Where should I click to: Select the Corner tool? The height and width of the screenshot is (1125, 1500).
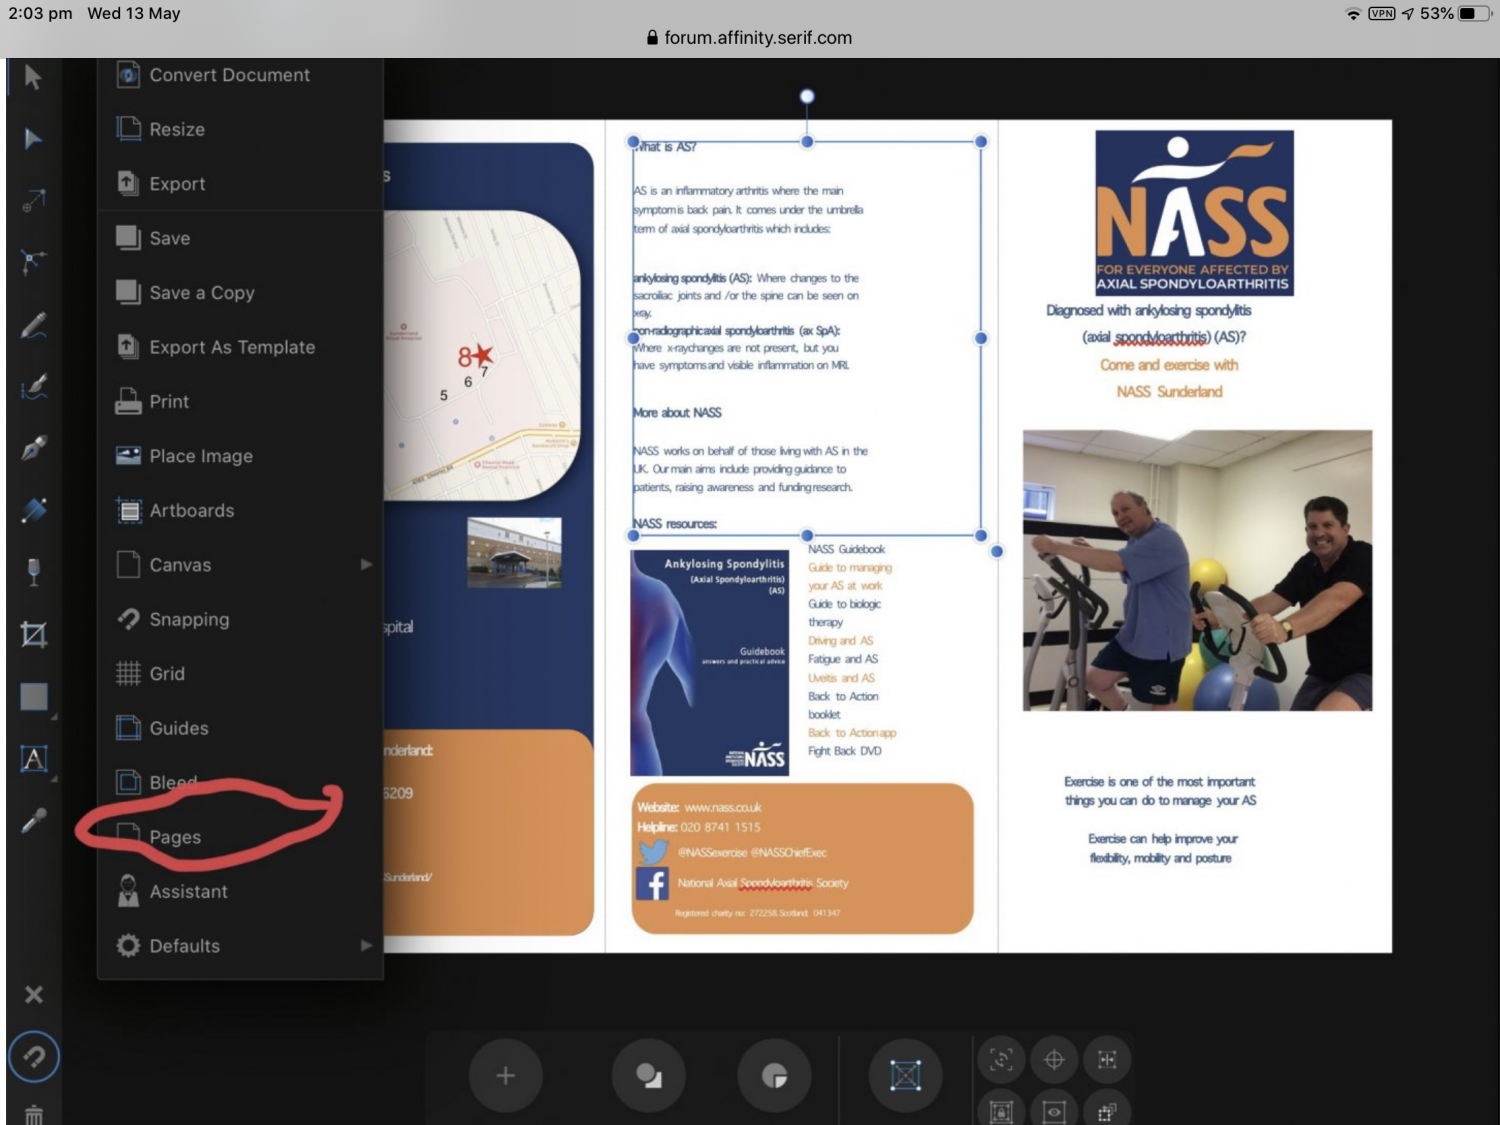(x=33, y=262)
